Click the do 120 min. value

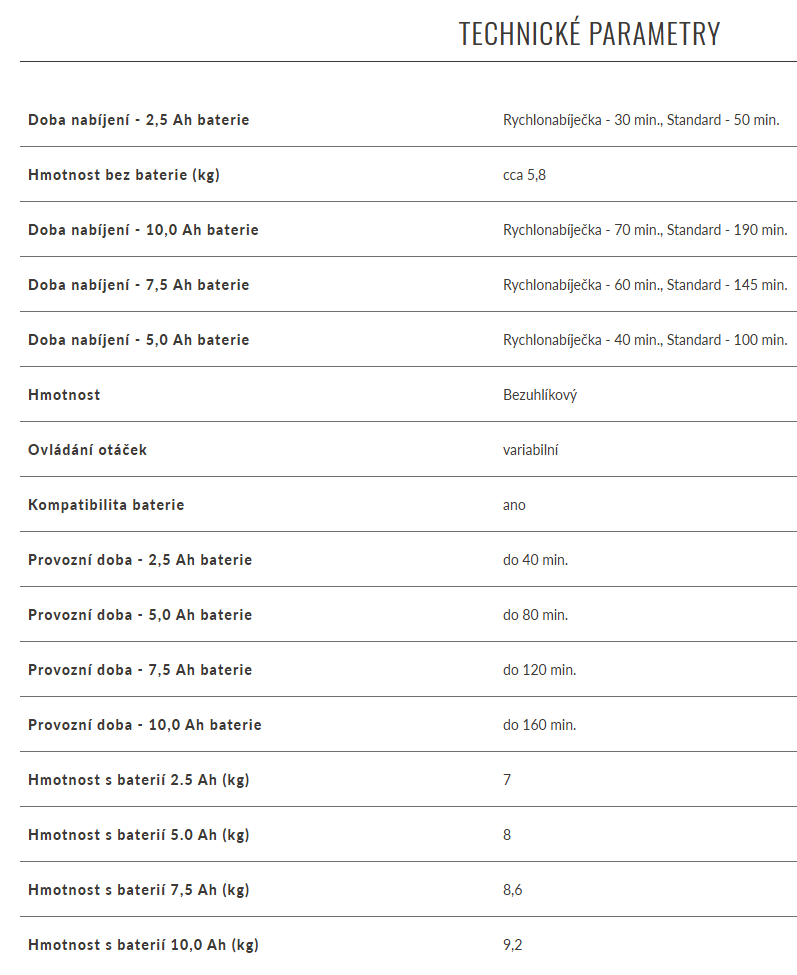pyautogui.click(x=540, y=670)
